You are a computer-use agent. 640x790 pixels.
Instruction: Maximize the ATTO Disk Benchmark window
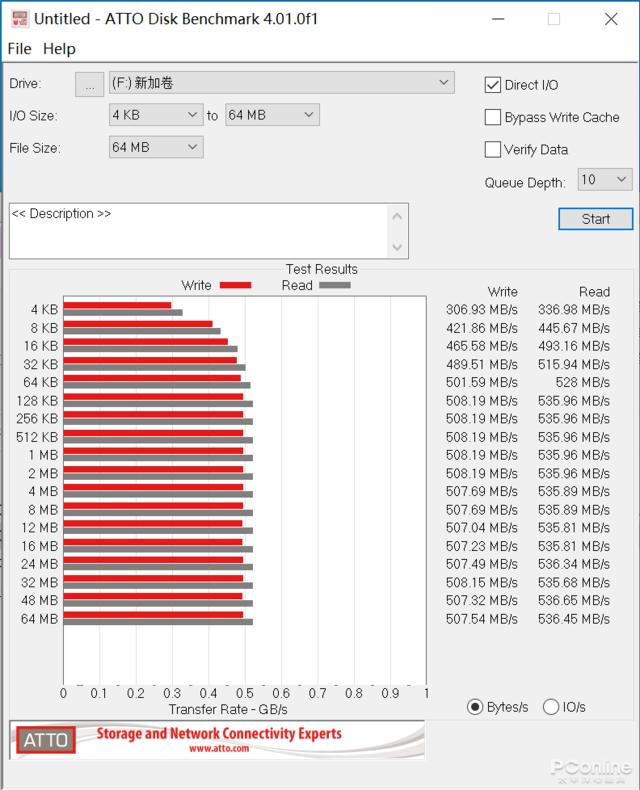pos(554,19)
